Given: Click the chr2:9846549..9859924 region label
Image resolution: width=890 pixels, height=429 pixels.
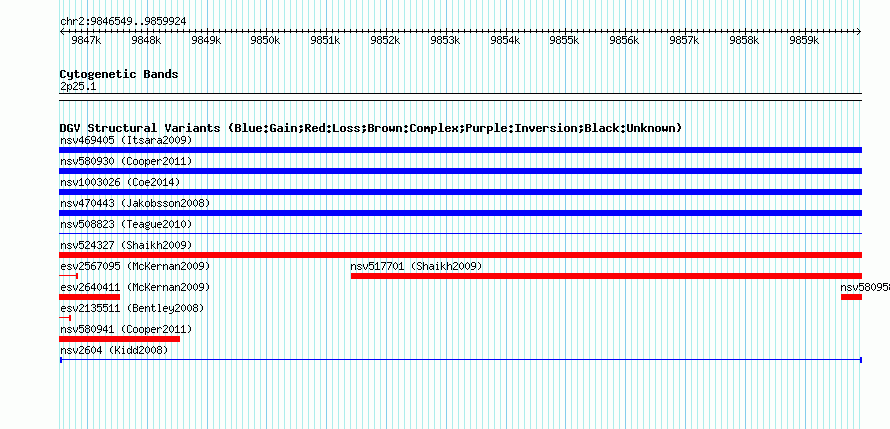Looking at the screenshot, I should click(x=123, y=22).
